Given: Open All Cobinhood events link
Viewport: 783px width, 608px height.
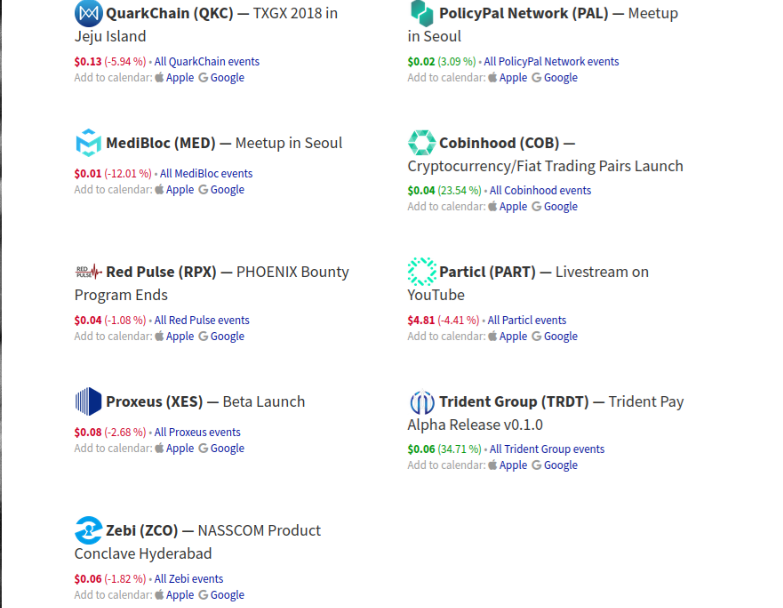Looking at the screenshot, I should tap(540, 190).
